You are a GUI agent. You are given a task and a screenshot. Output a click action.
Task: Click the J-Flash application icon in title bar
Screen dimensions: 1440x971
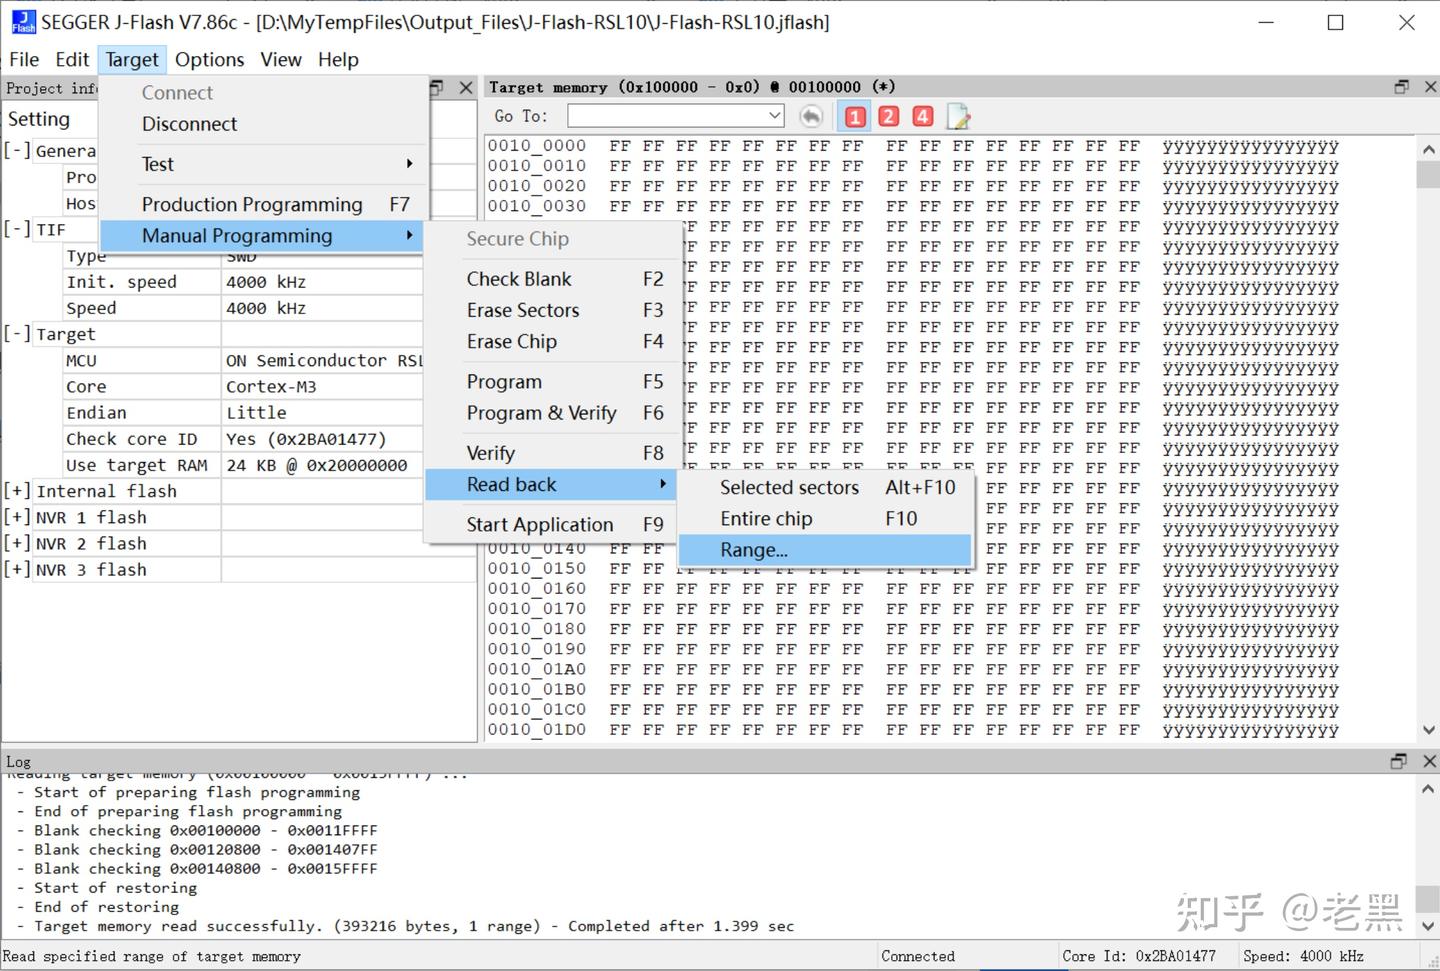[x=22, y=22]
